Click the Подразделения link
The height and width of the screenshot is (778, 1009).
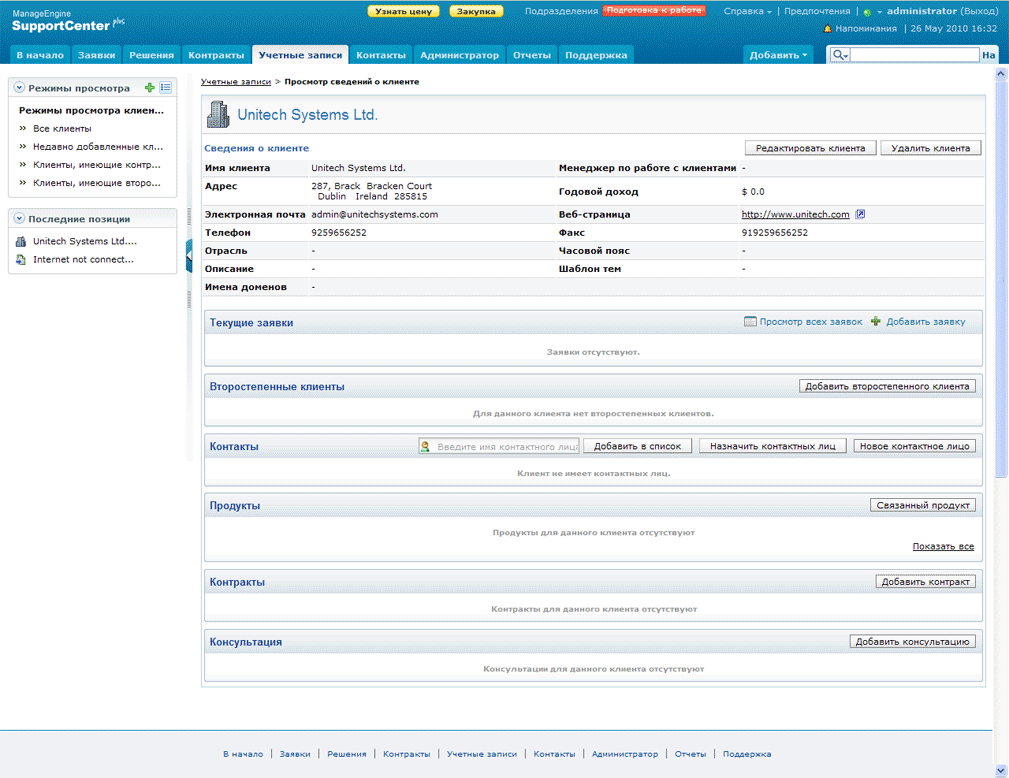pyautogui.click(x=561, y=11)
